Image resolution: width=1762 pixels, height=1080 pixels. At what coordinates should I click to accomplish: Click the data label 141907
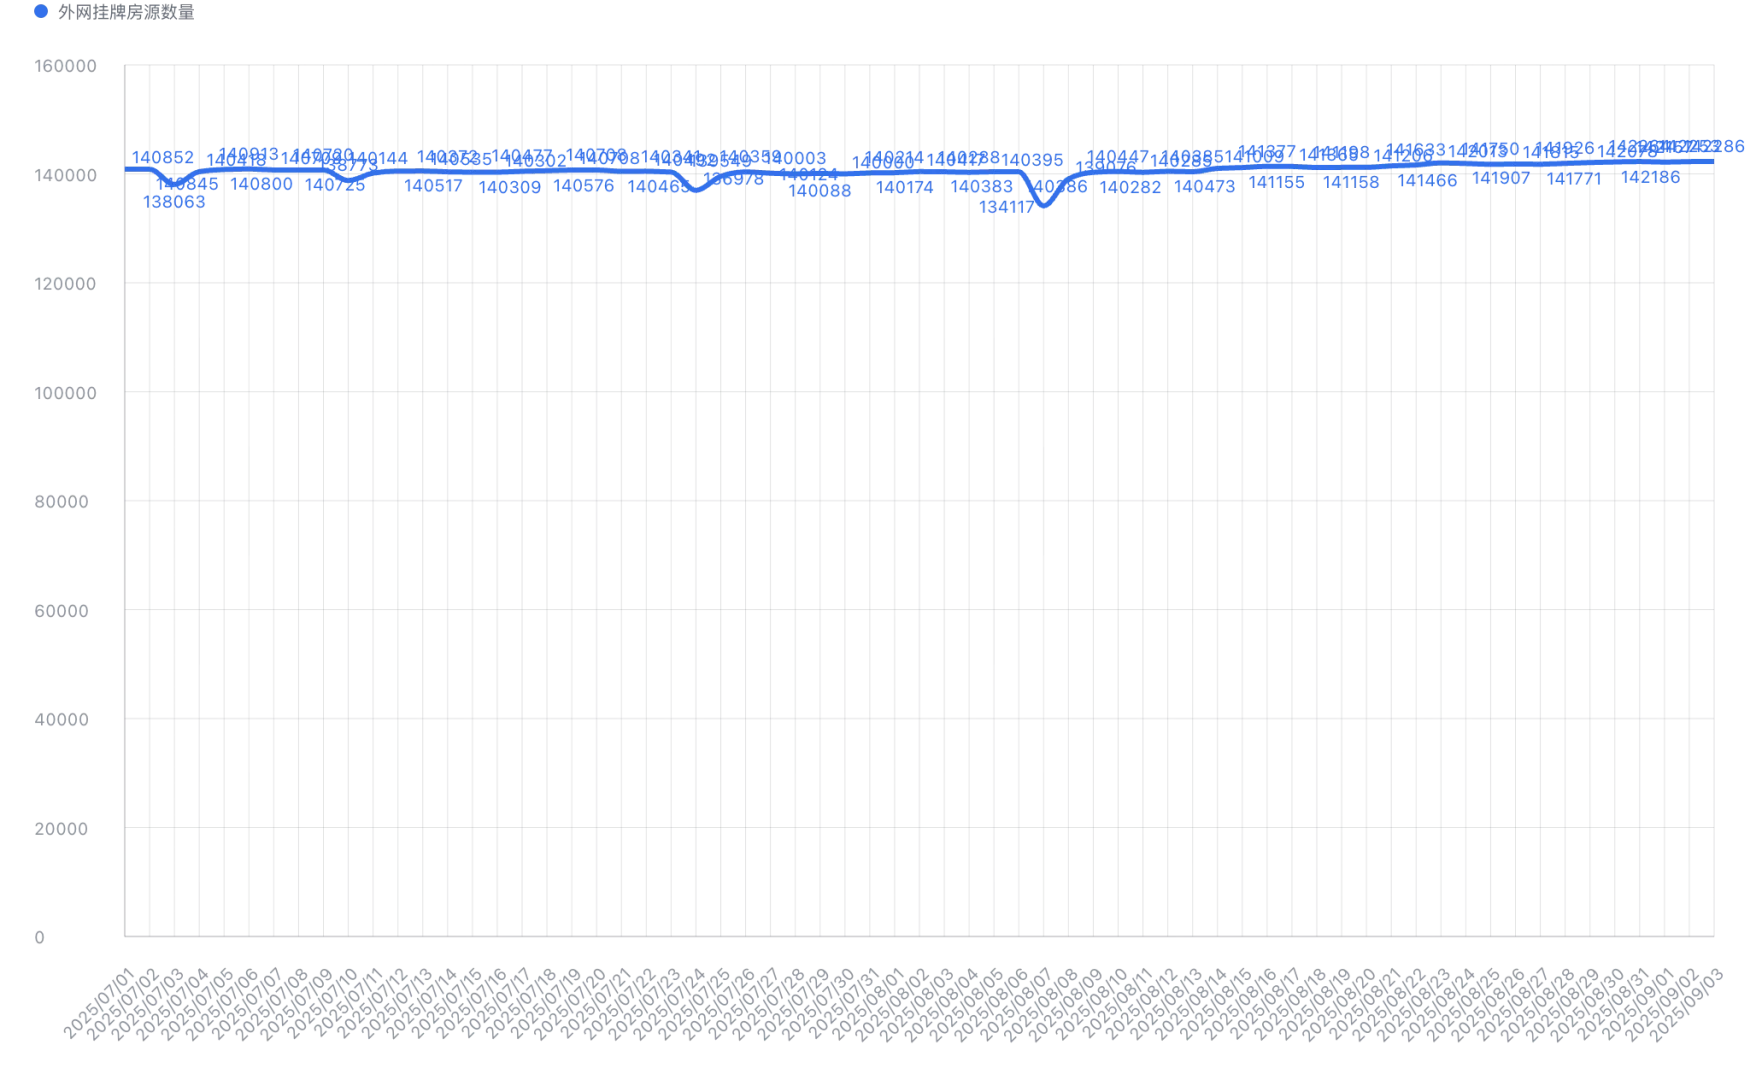pos(1501,178)
